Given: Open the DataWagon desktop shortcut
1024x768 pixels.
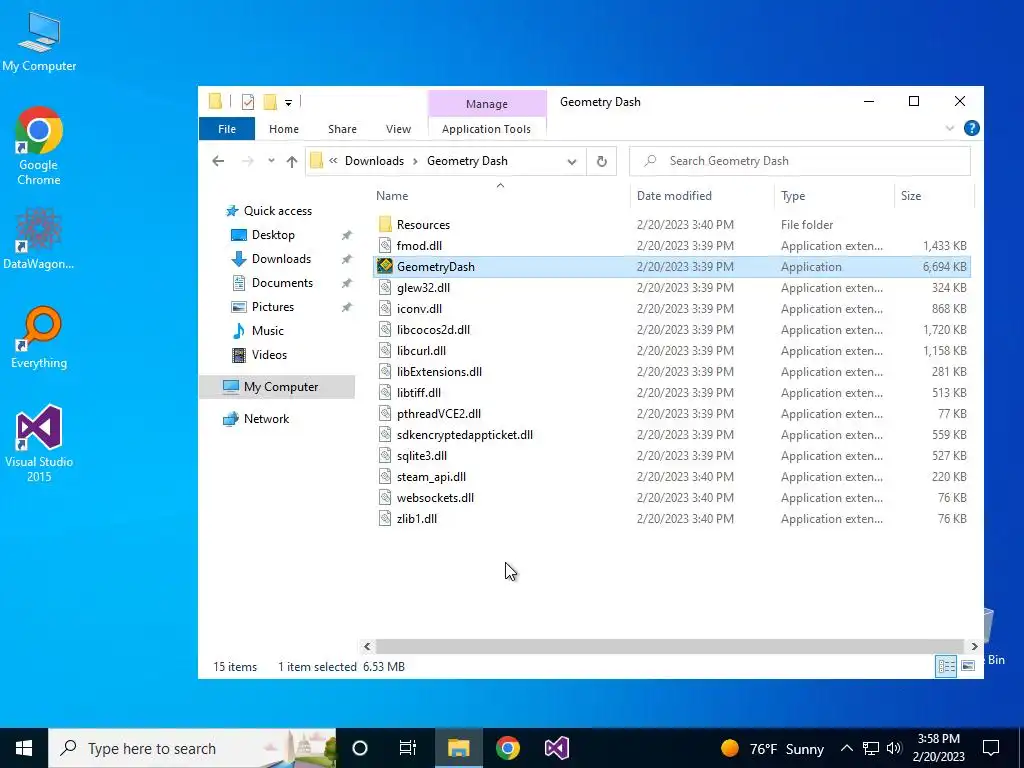Looking at the screenshot, I should tap(39, 238).
